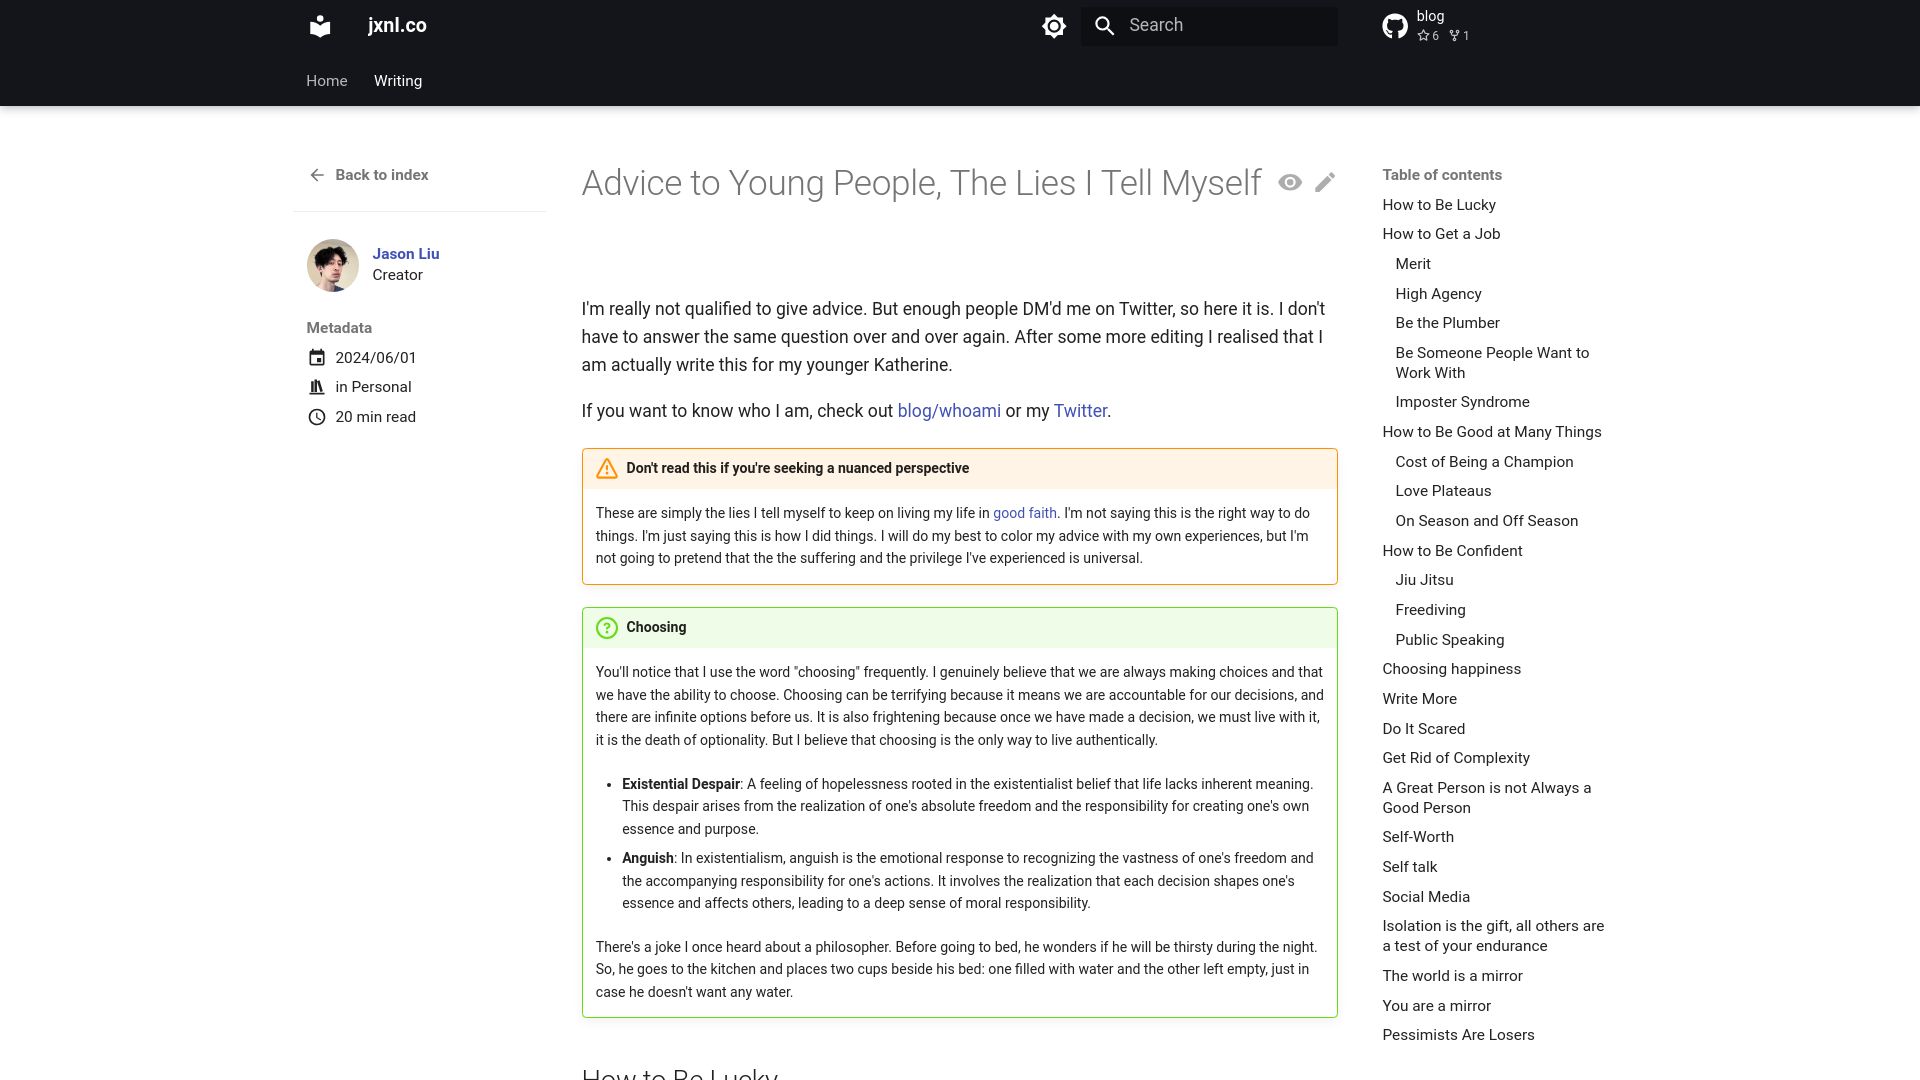The image size is (1920, 1080).
Task: Jump to How to Be Good at Many Things
Action: click(1491, 432)
